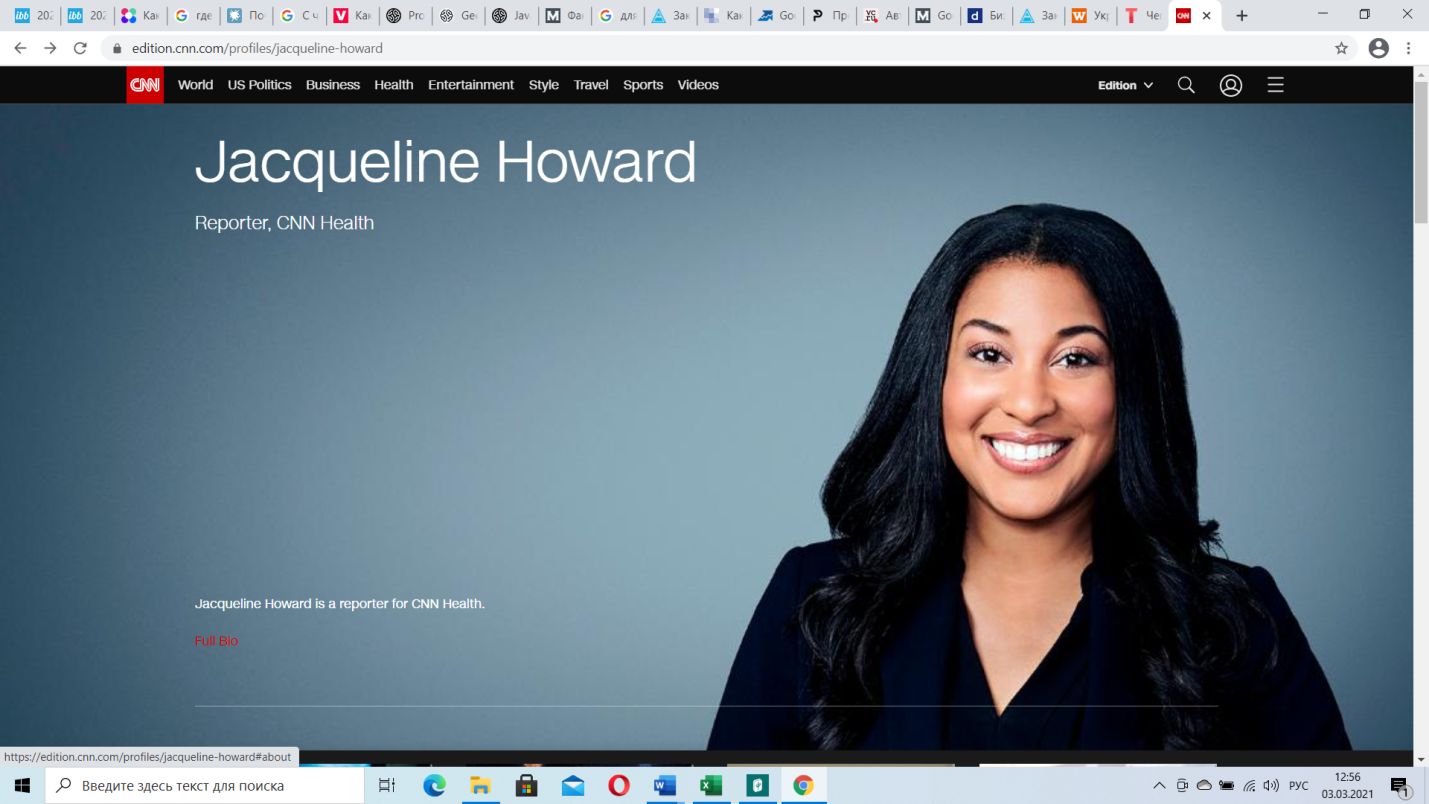Open File Explorer from the taskbar

click(x=480, y=786)
